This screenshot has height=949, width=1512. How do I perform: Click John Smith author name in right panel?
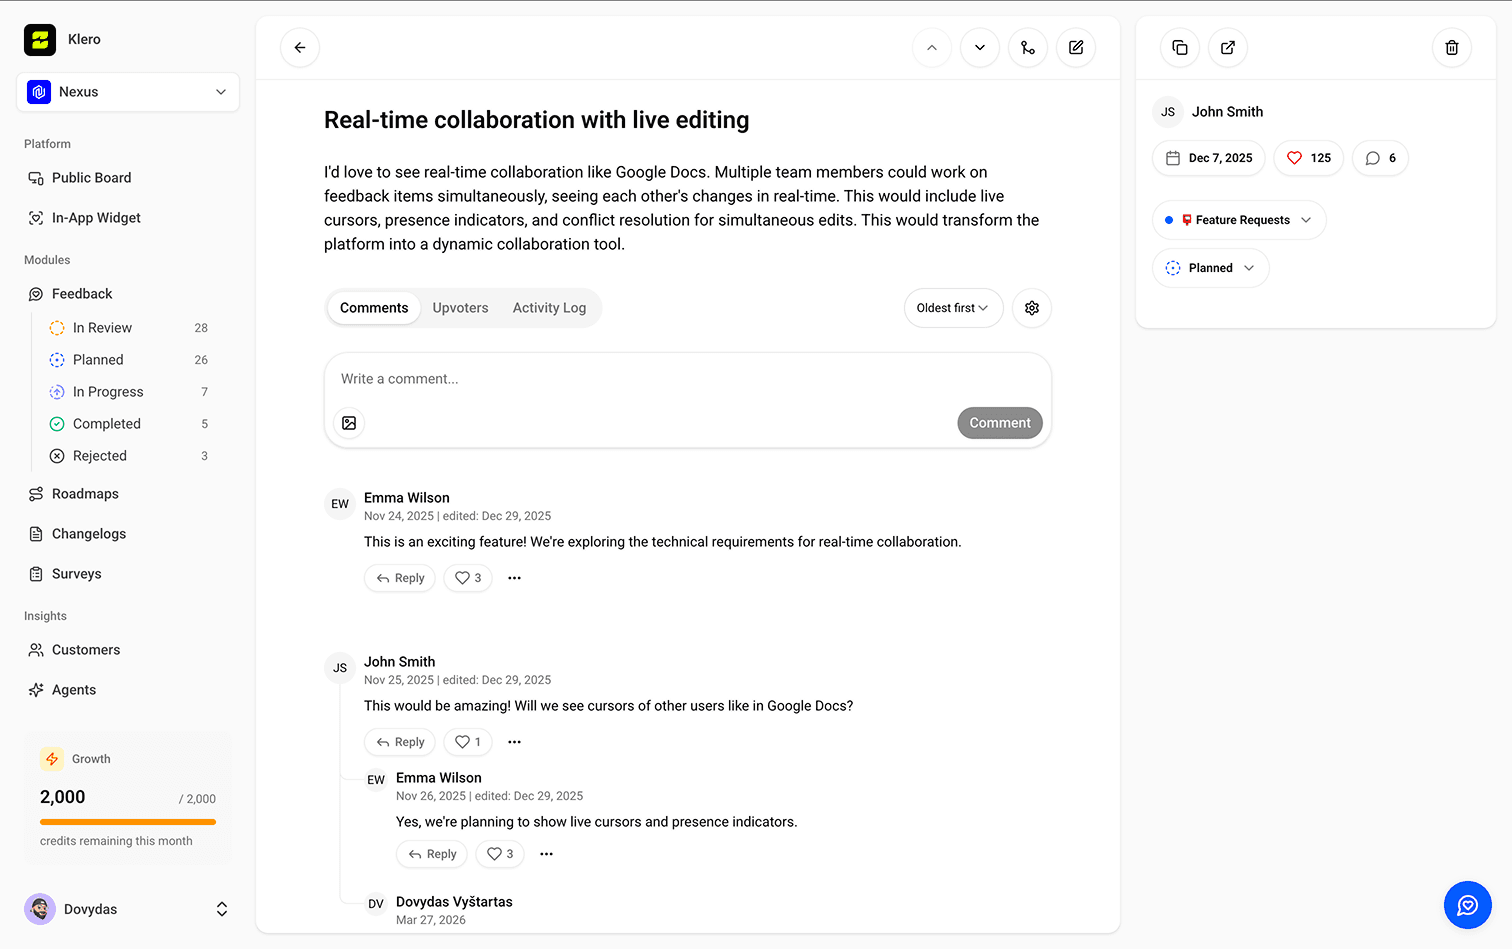point(1227,112)
